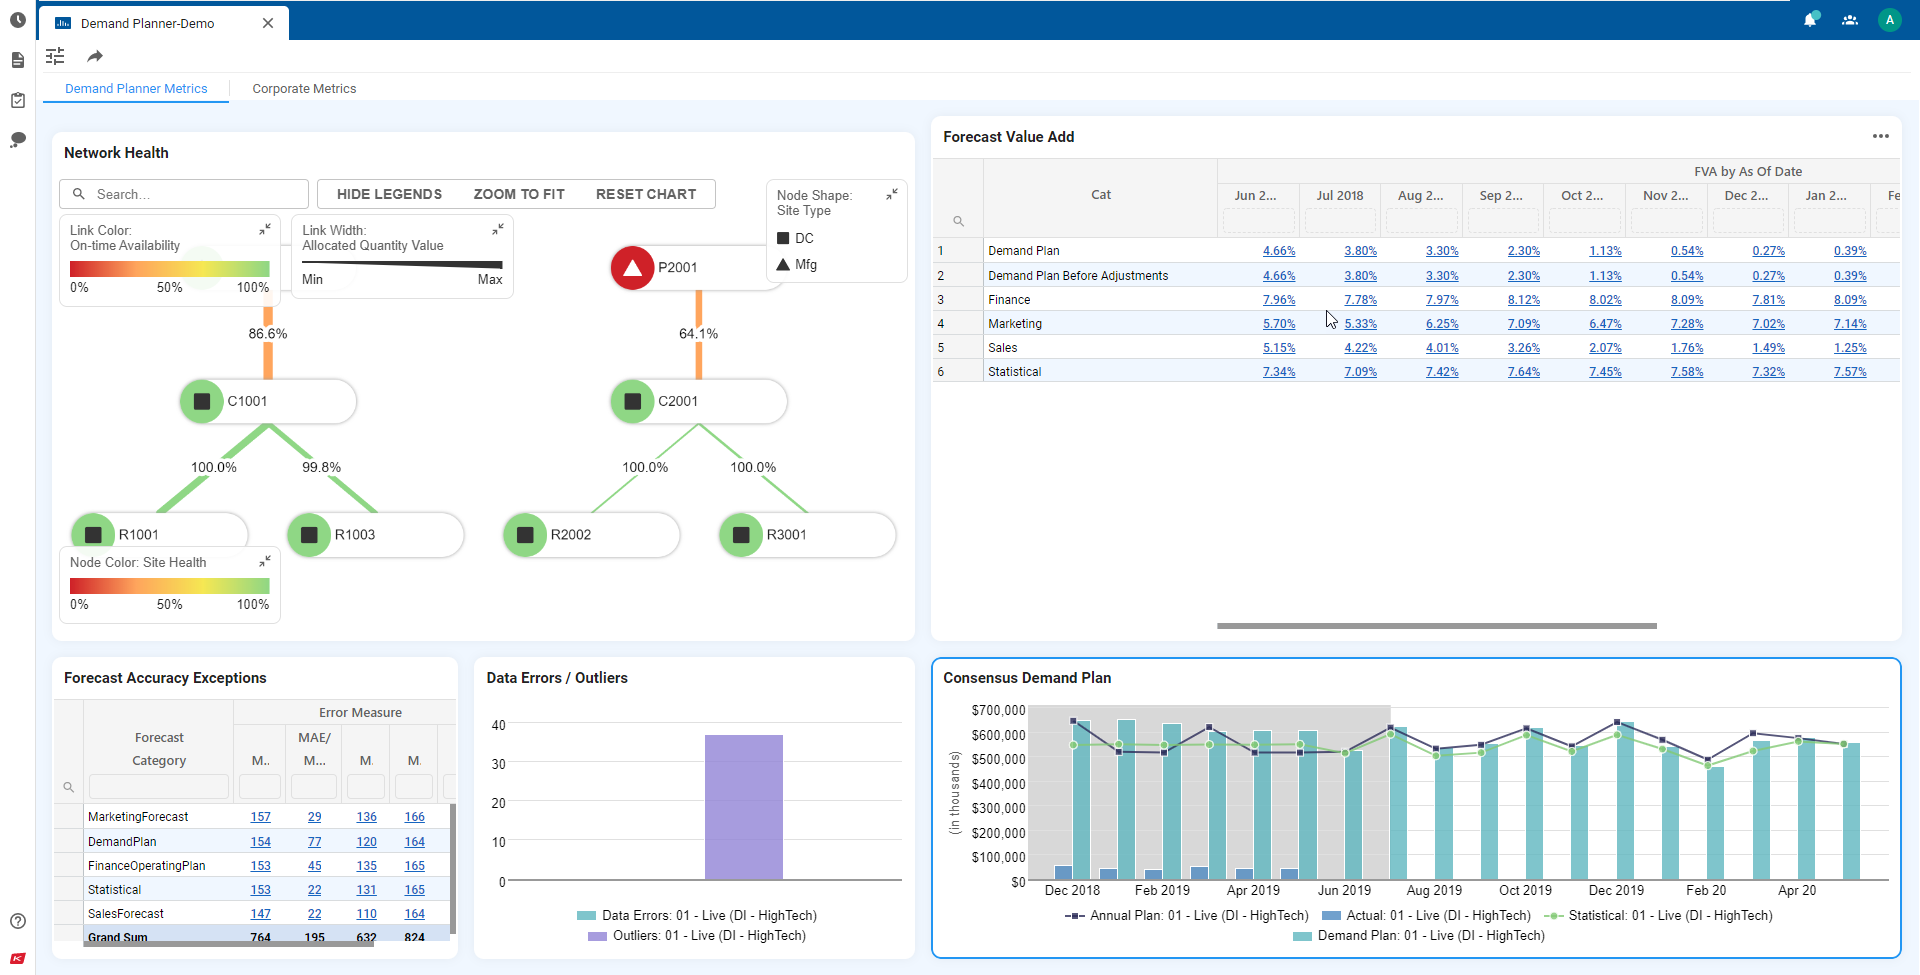Viewport: 1920px width, 975px height.
Task: Open the notifications bell icon
Action: point(1810,20)
